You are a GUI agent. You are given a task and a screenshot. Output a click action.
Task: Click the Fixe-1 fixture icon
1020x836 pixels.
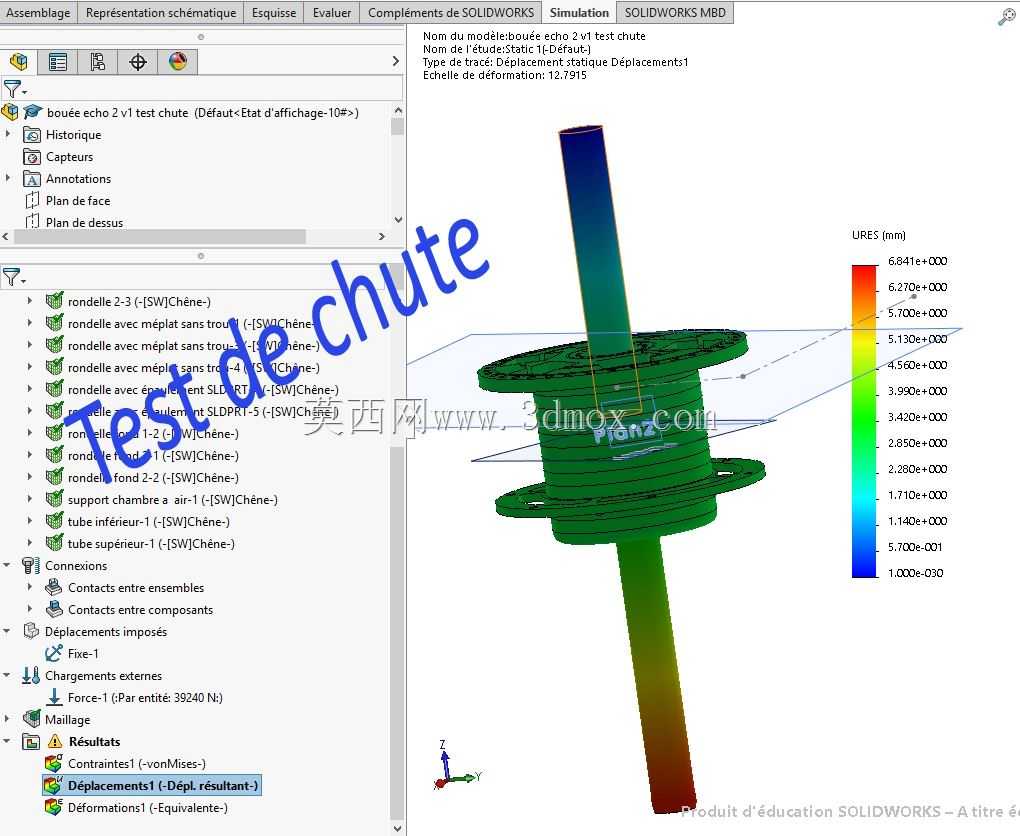[x=53, y=653]
